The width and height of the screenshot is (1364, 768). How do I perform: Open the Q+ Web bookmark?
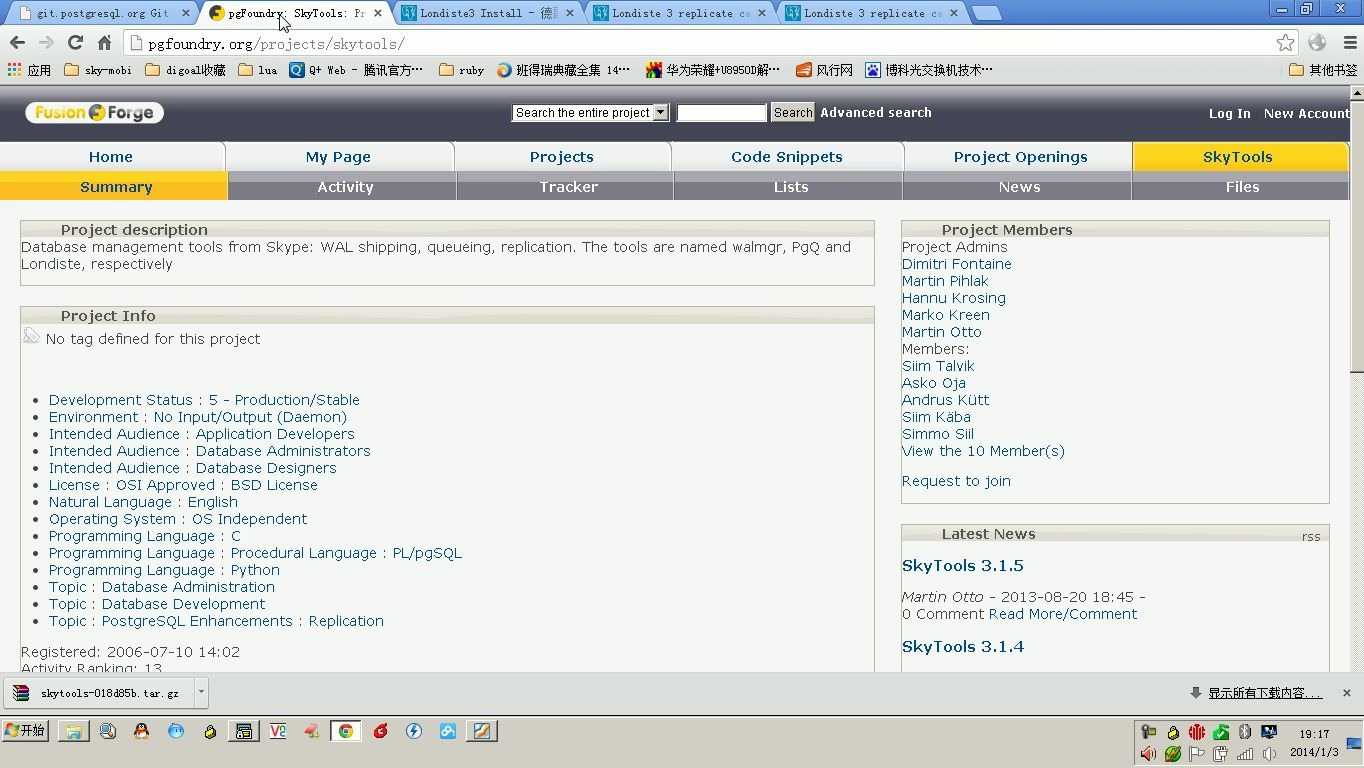356,70
